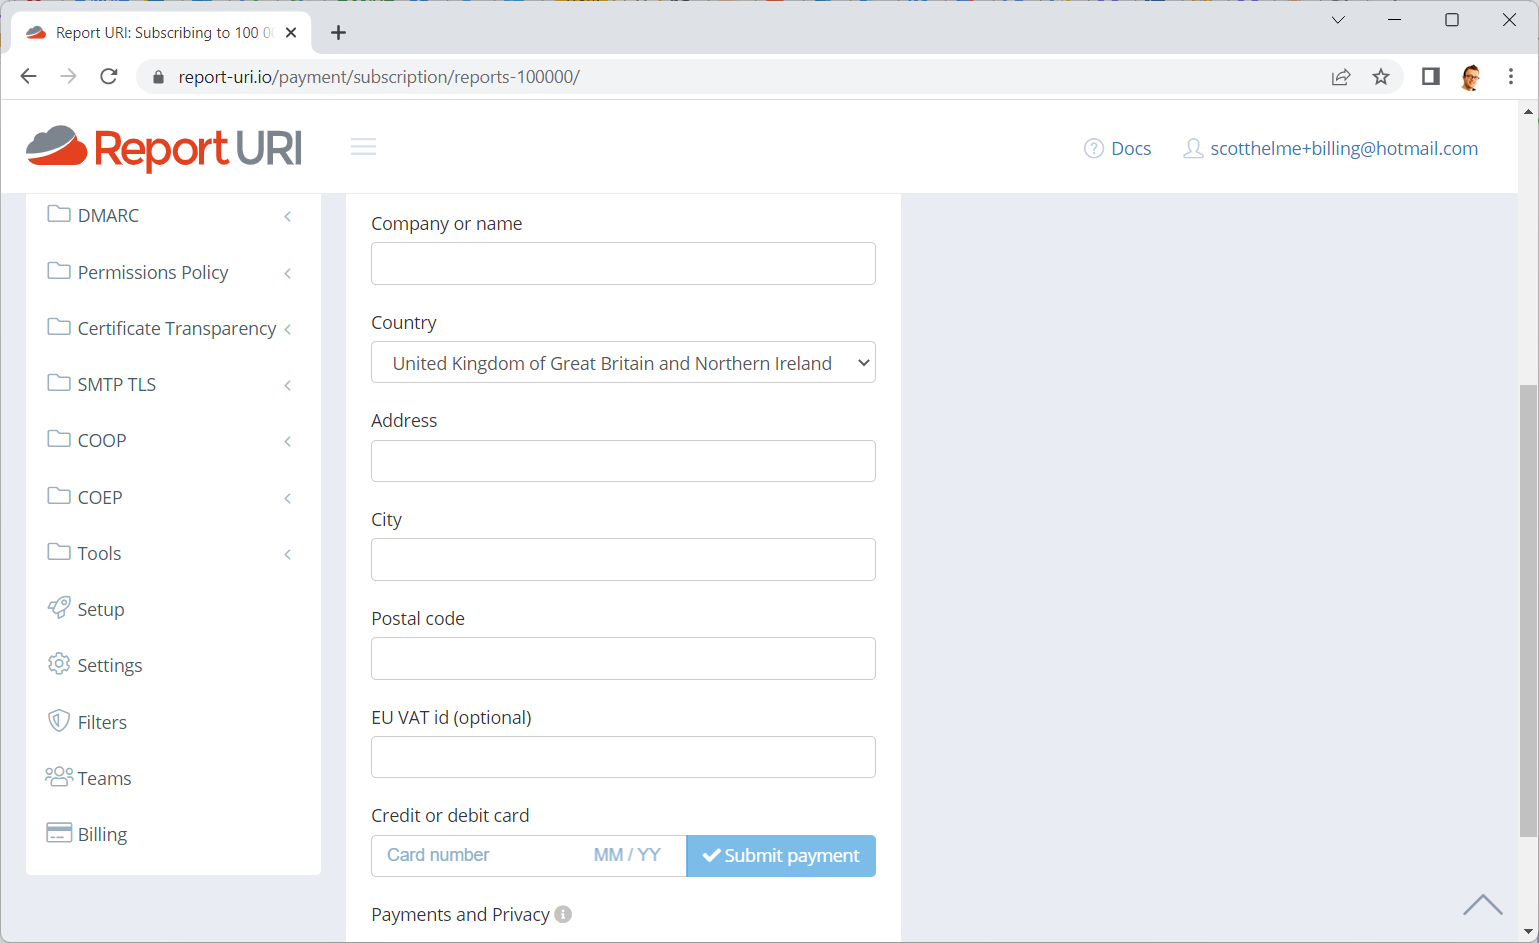Reload the page with the refresh icon
Screen dimensions: 1539x943
point(109,77)
